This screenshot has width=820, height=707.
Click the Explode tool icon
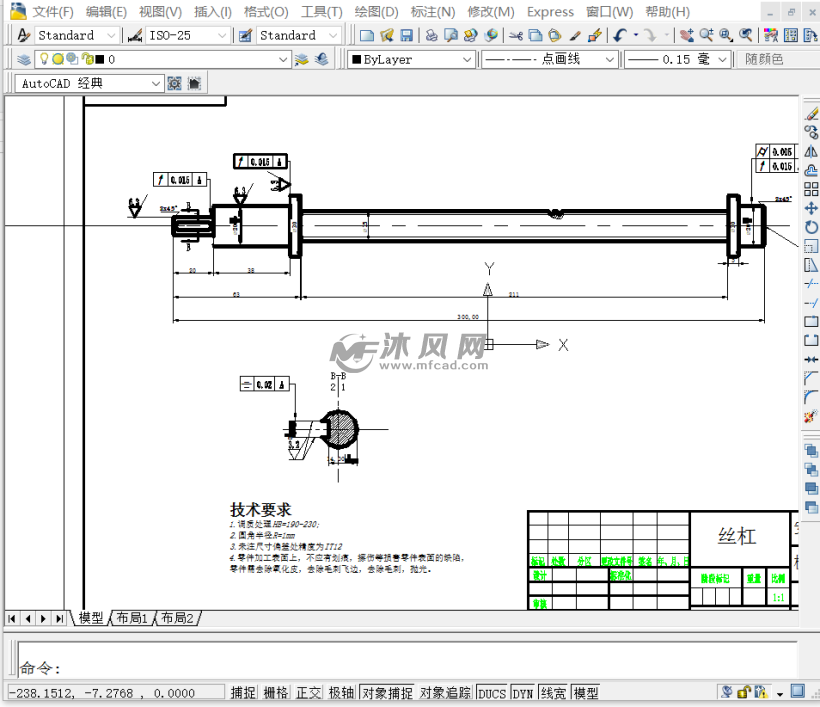click(811, 415)
